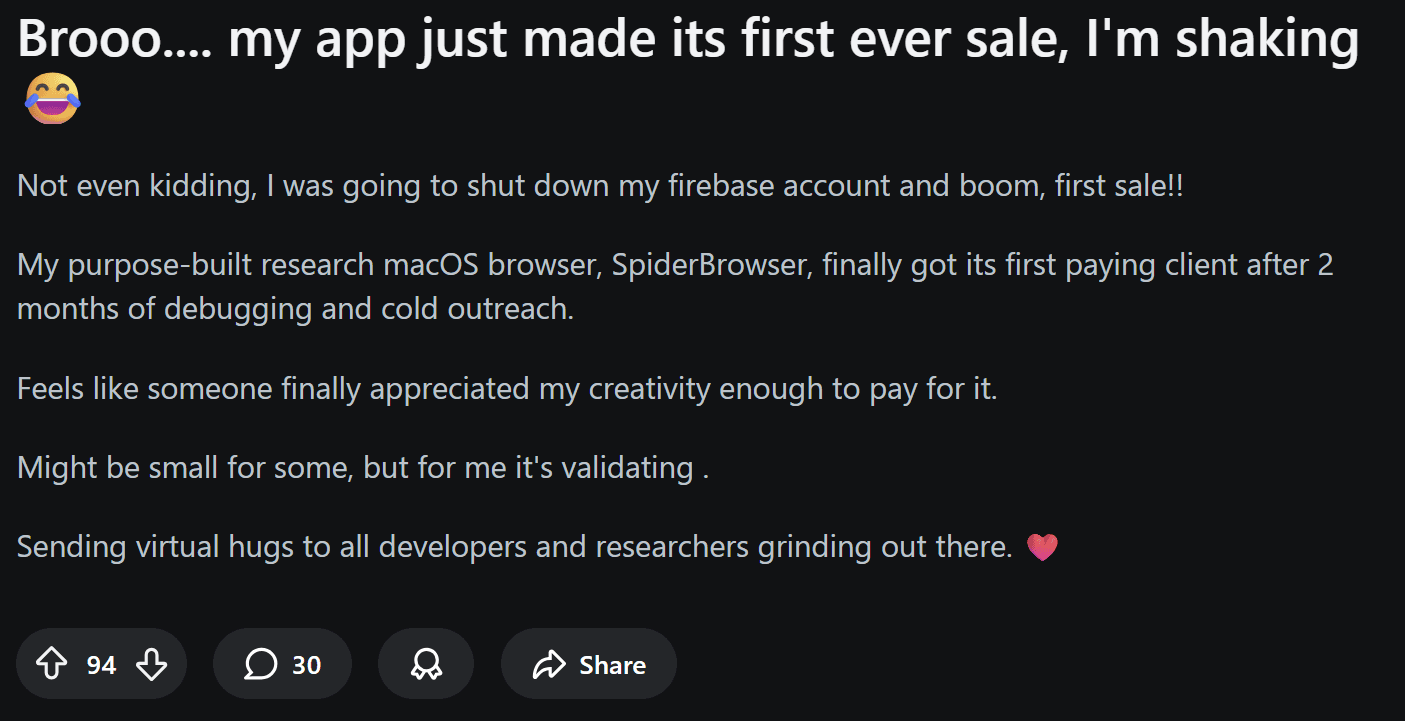This screenshot has width=1405, height=721.
Task: Click the vote count showing 94
Action: [99, 663]
